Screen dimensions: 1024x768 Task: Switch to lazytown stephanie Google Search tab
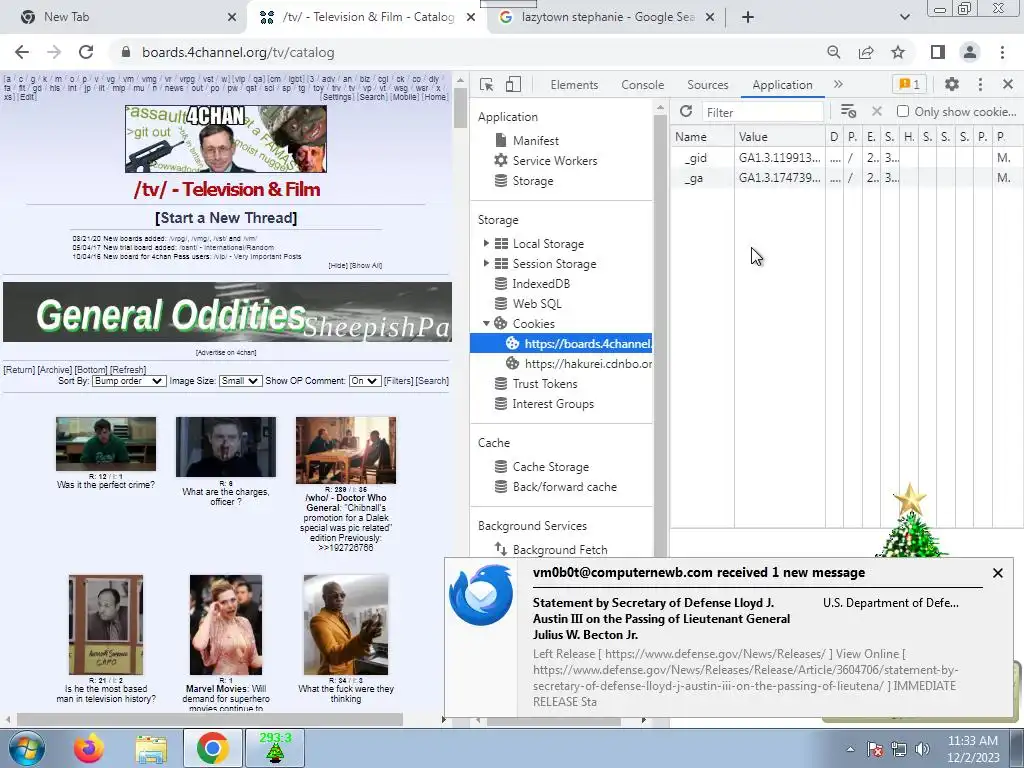pyautogui.click(x=607, y=17)
